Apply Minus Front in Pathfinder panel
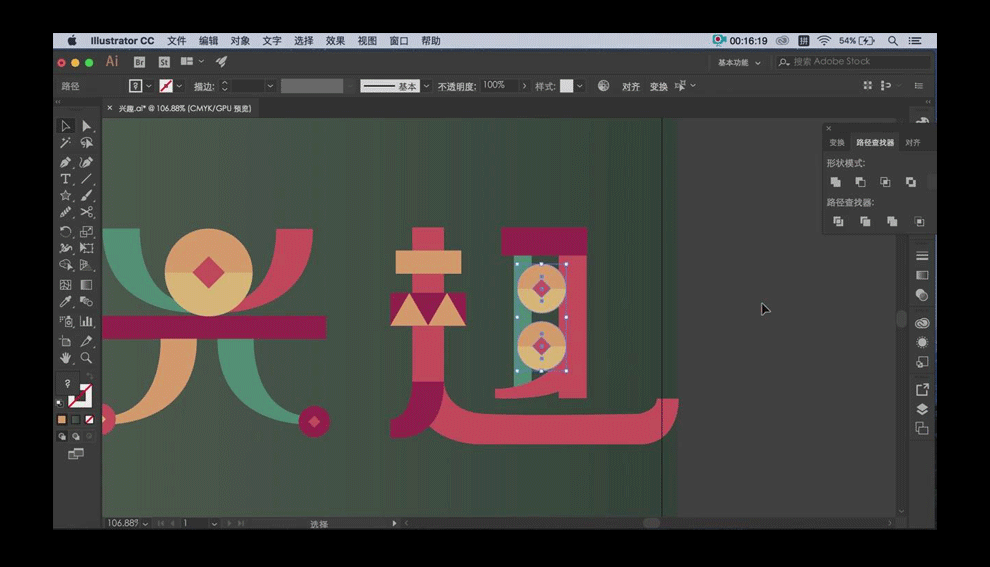 pyautogui.click(x=860, y=182)
